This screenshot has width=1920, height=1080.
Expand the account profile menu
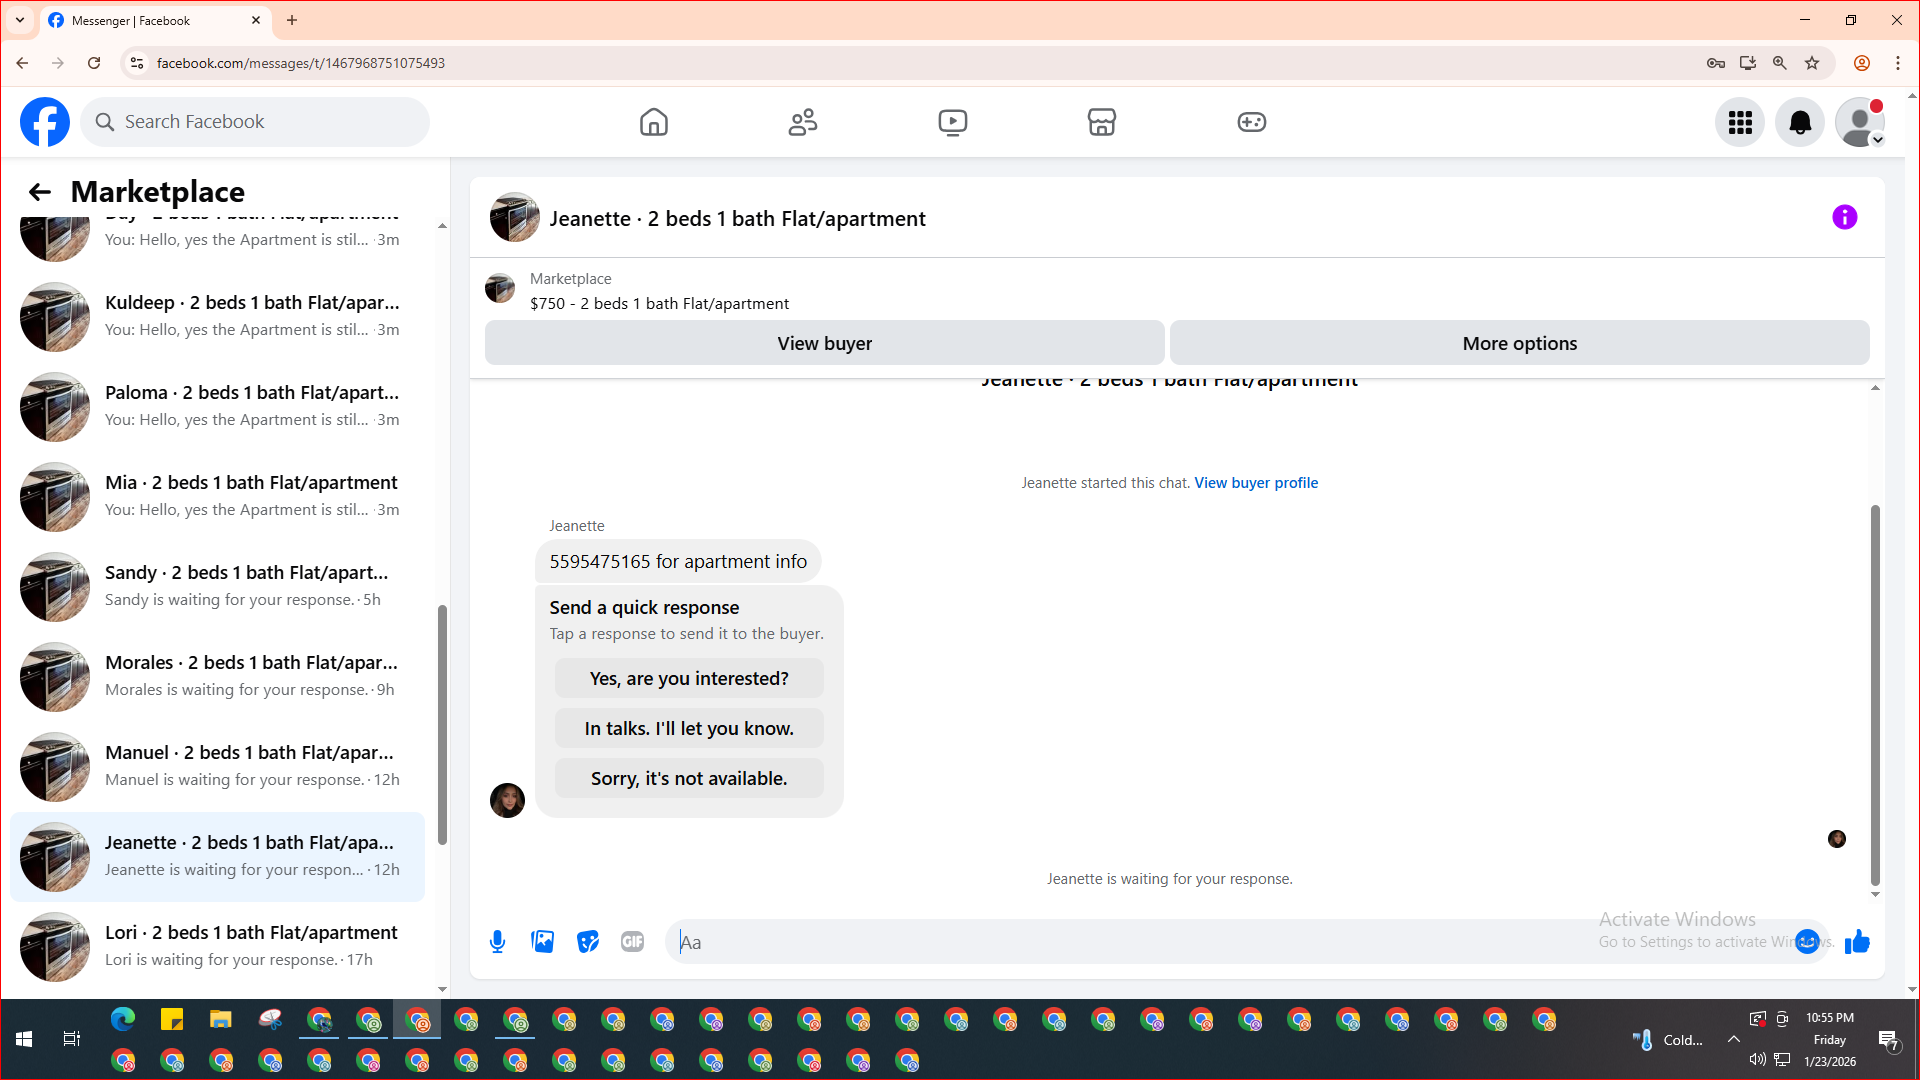tap(1860, 122)
